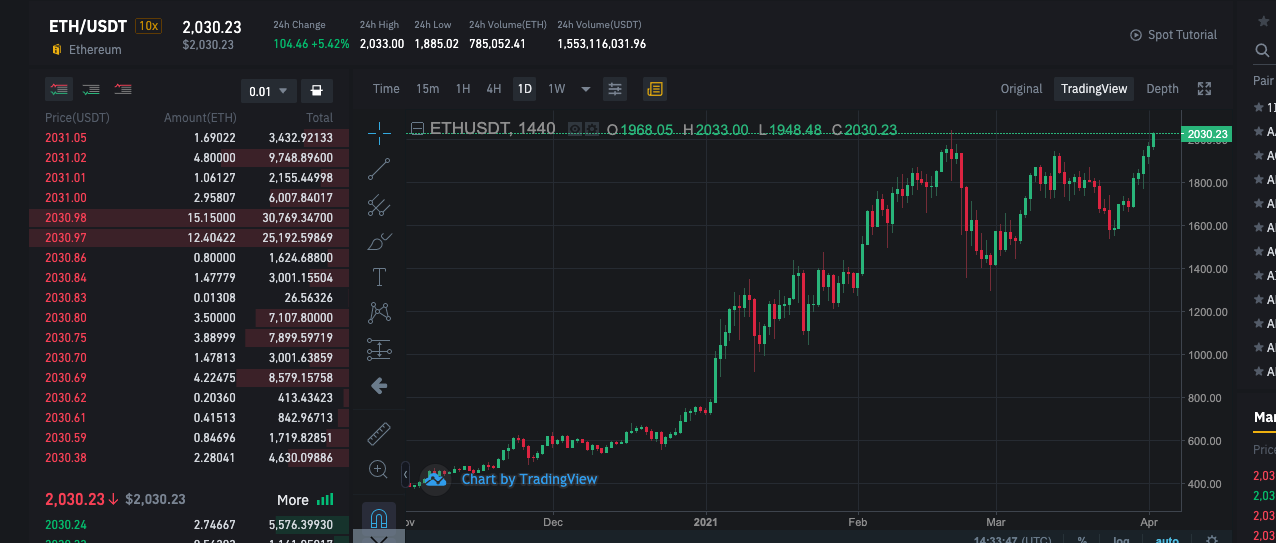The width and height of the screenshot is (1276, 543).
Task: Select the crosshair cursor tool
Action: click(x=379, y=131)
